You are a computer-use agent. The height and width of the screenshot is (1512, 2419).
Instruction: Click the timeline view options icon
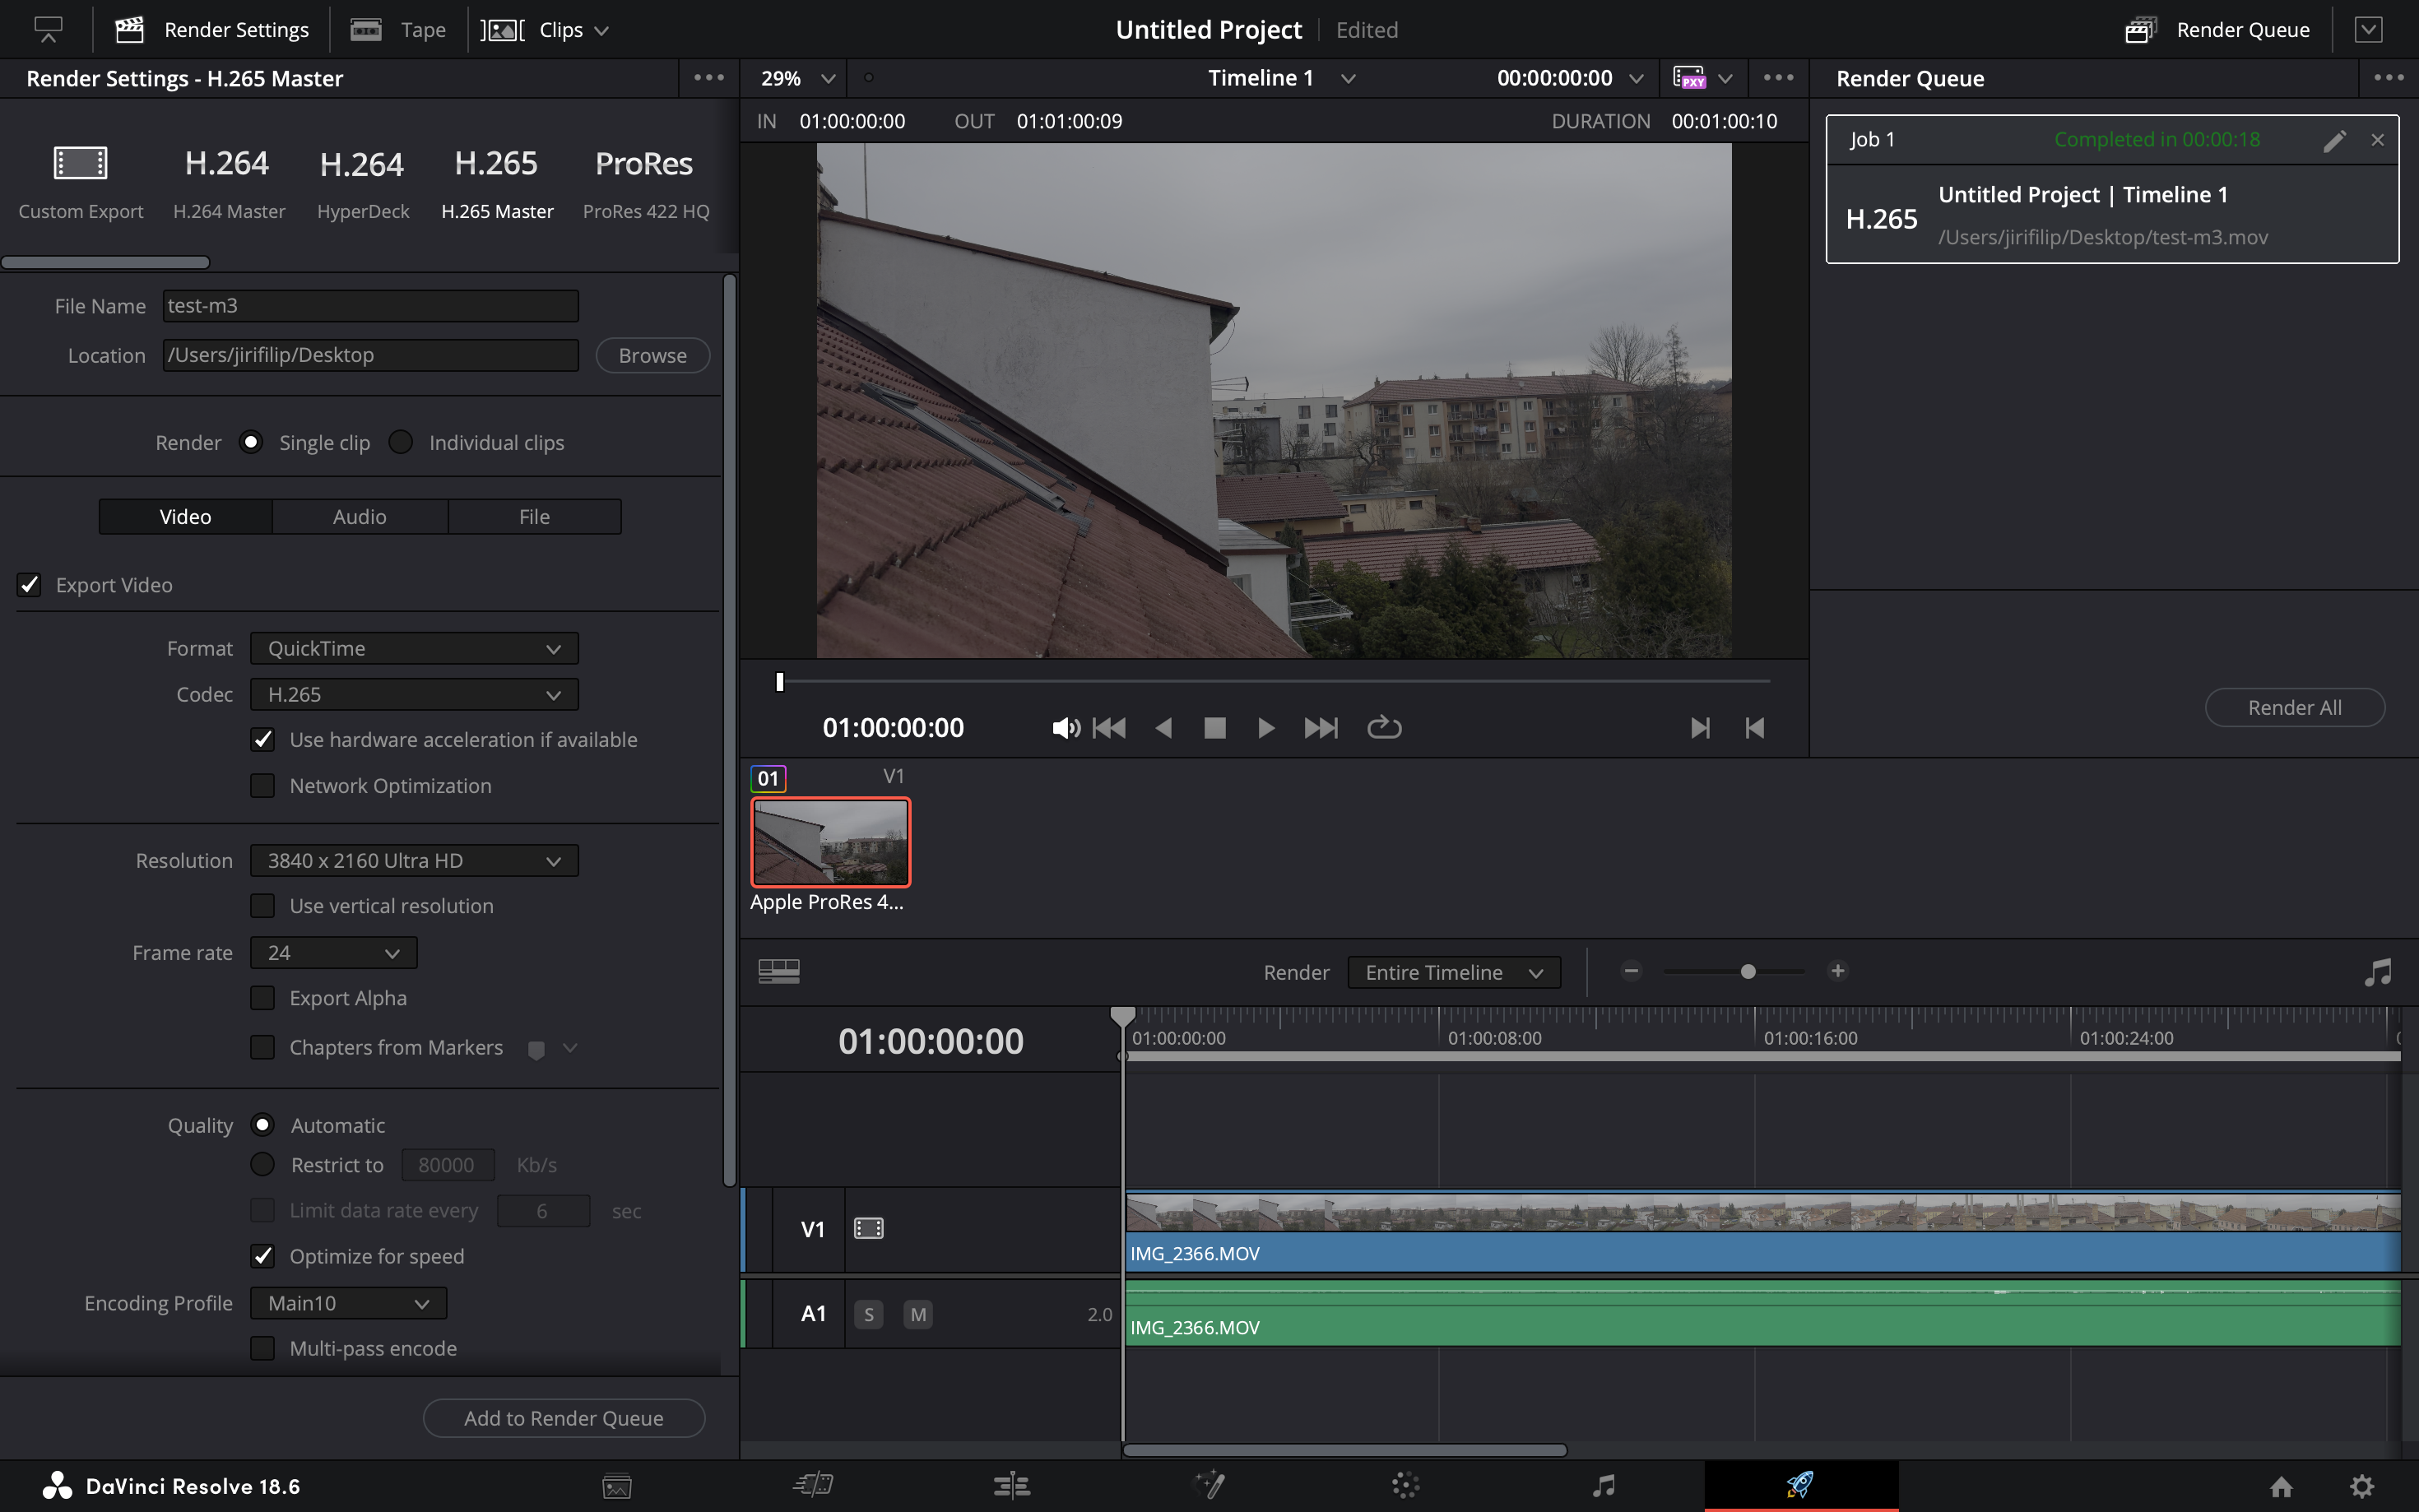[778, 971]
